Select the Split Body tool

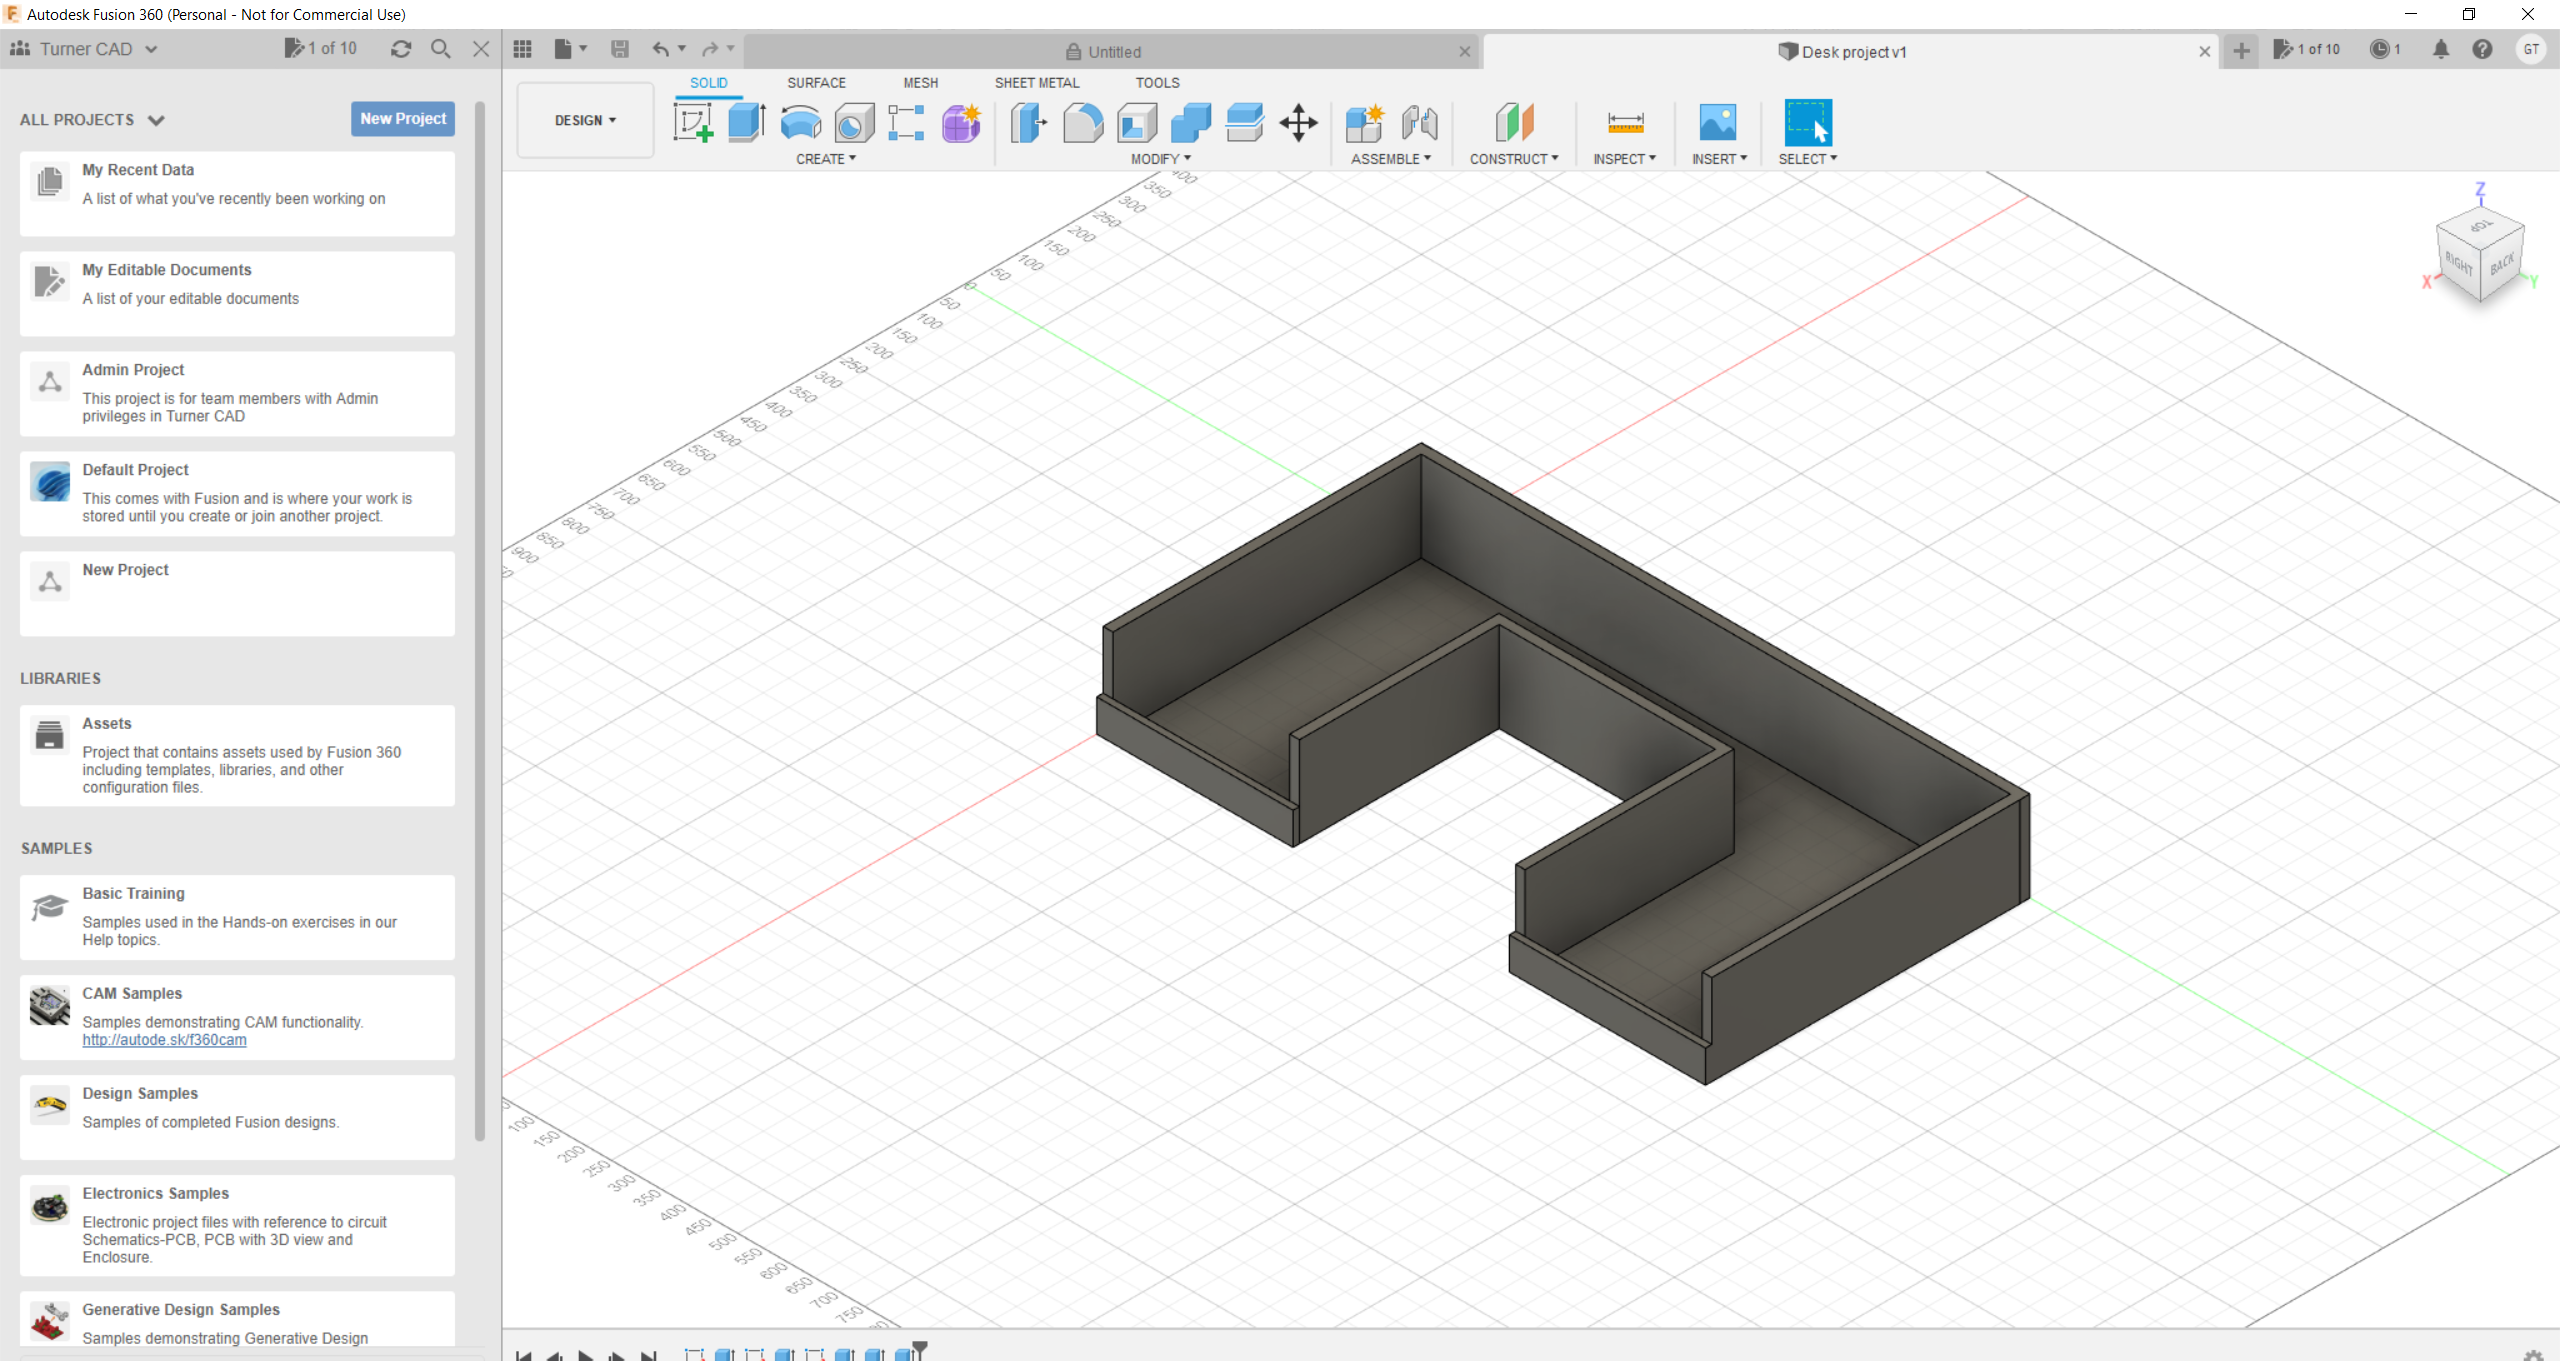click(1245, 123)
